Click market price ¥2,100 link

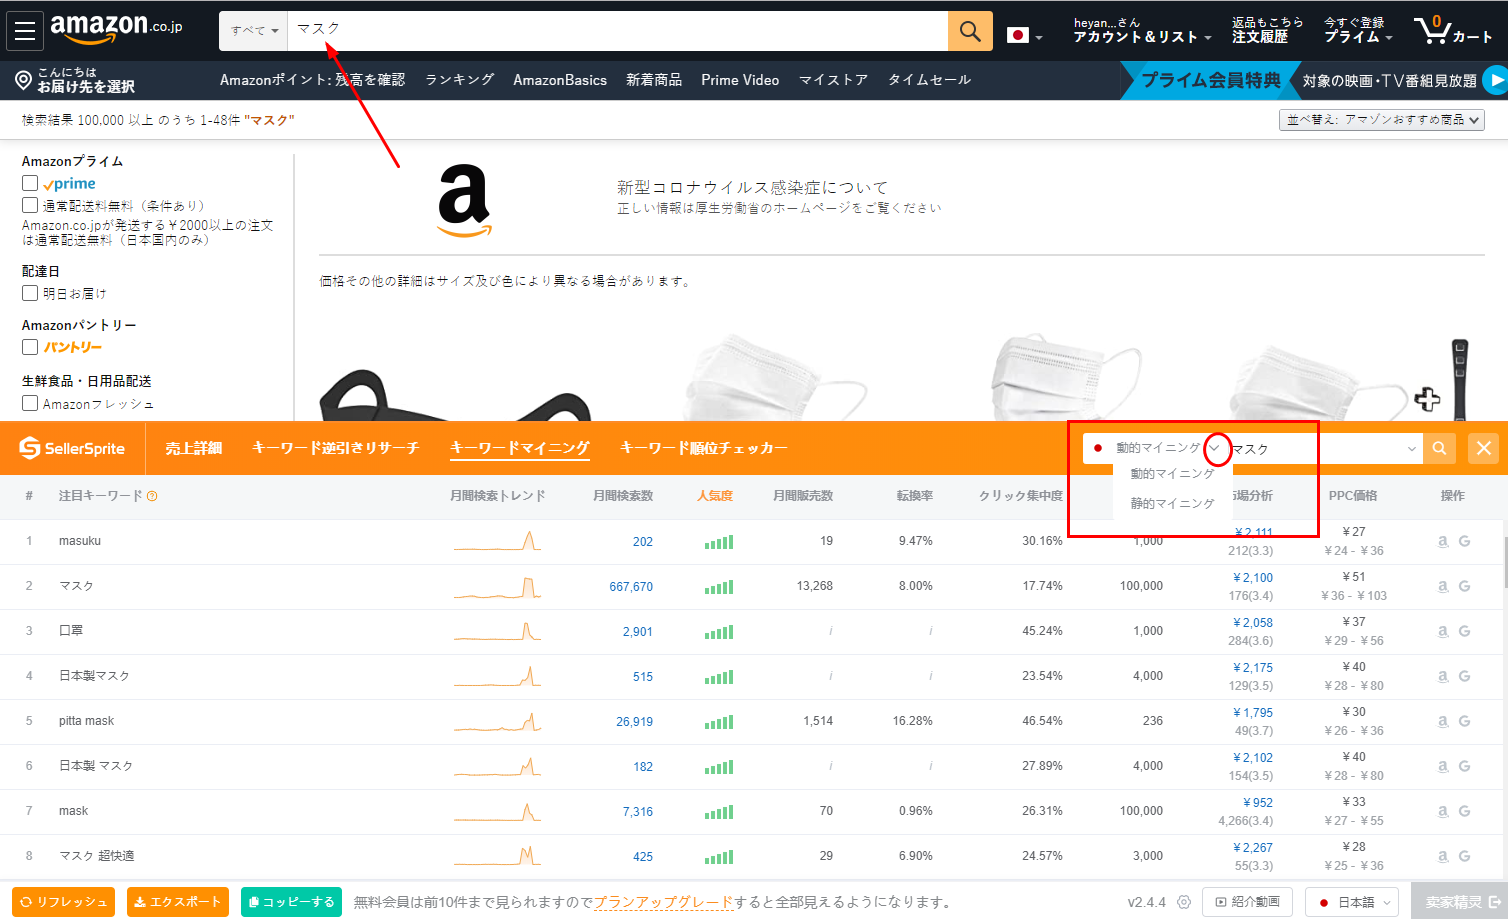tap(1253, 578)
